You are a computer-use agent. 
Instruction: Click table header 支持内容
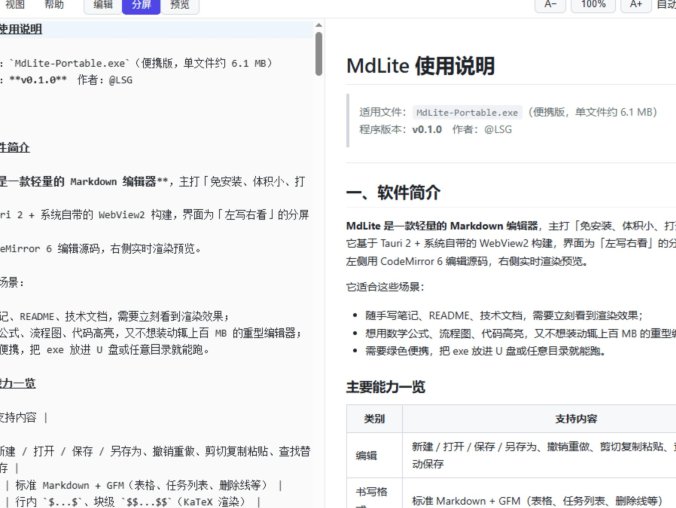pyautogui.click(x=576, y=419)
